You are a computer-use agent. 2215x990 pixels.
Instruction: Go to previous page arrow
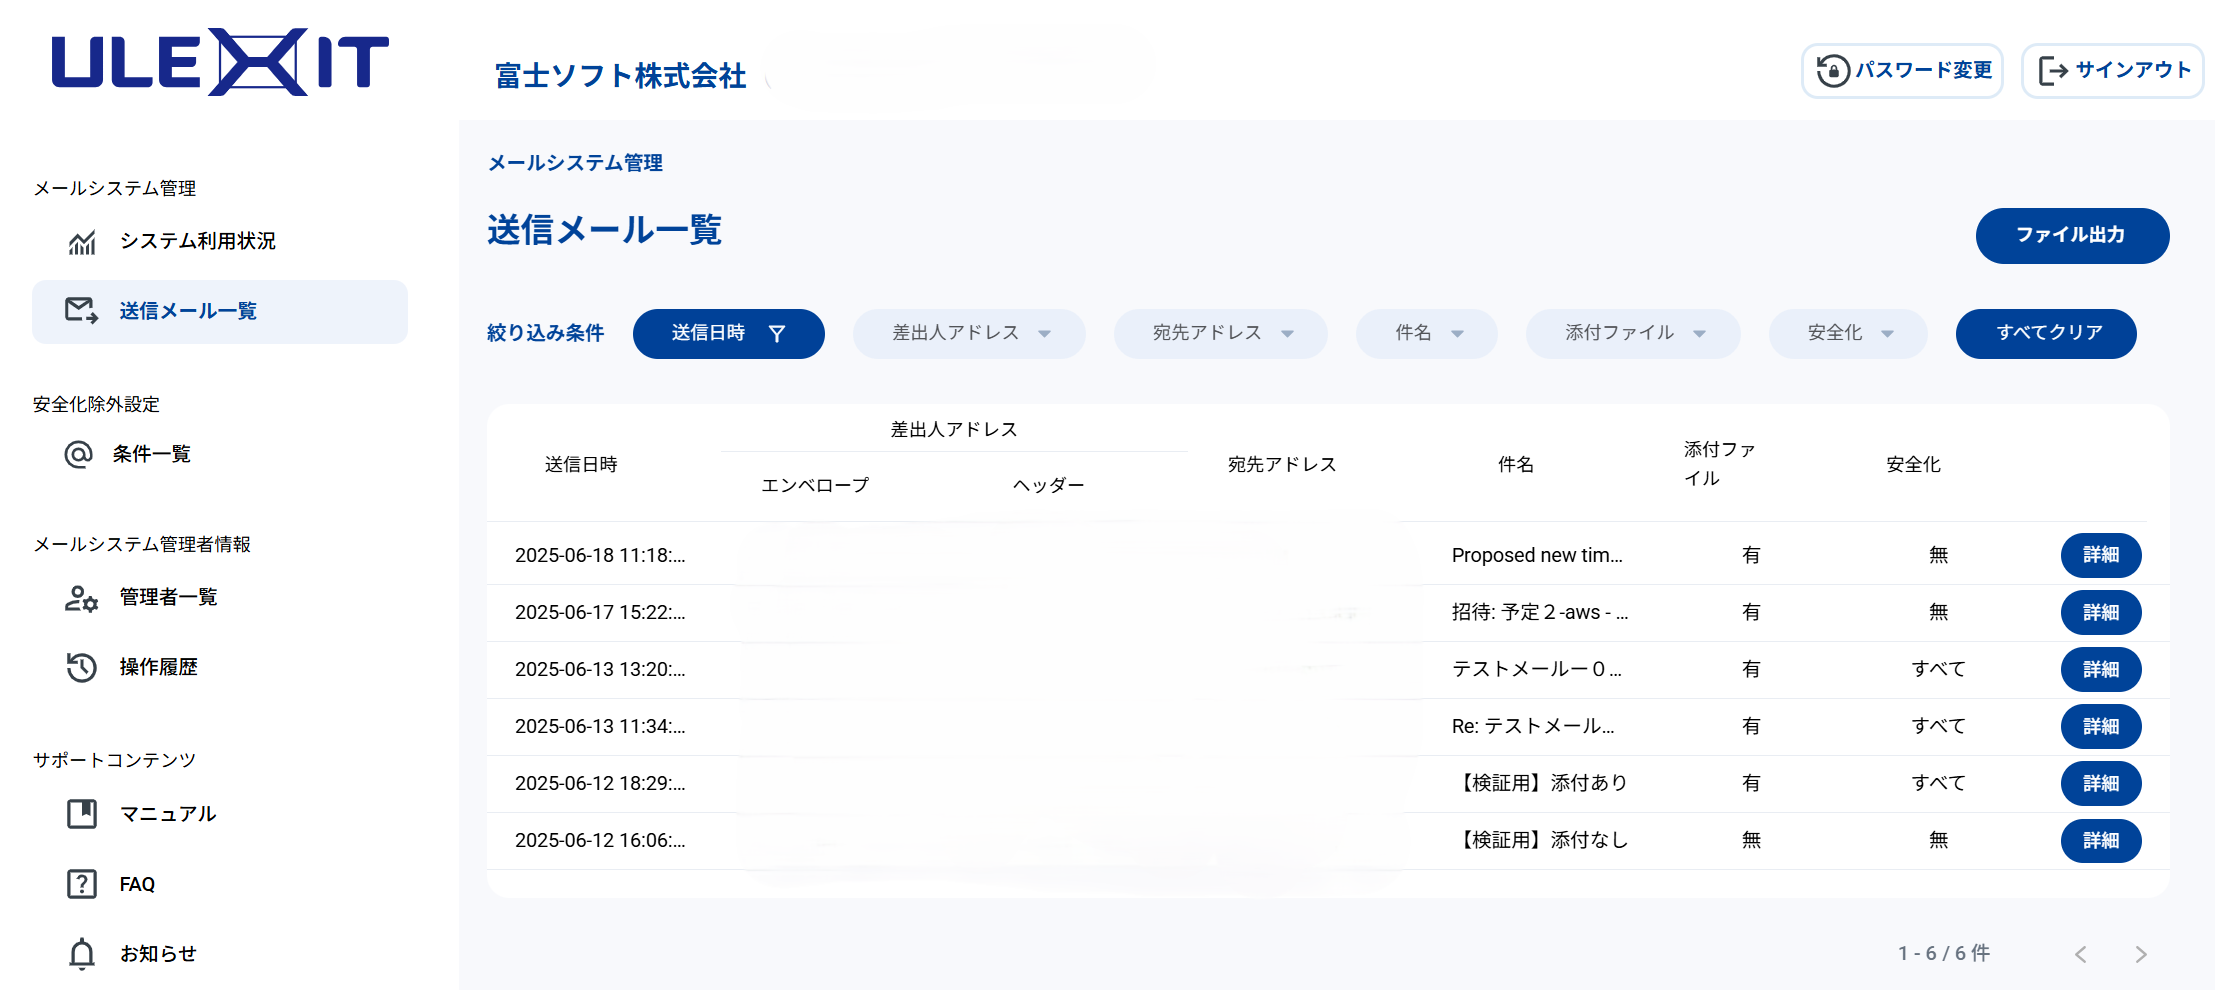tap(2081, 954)
